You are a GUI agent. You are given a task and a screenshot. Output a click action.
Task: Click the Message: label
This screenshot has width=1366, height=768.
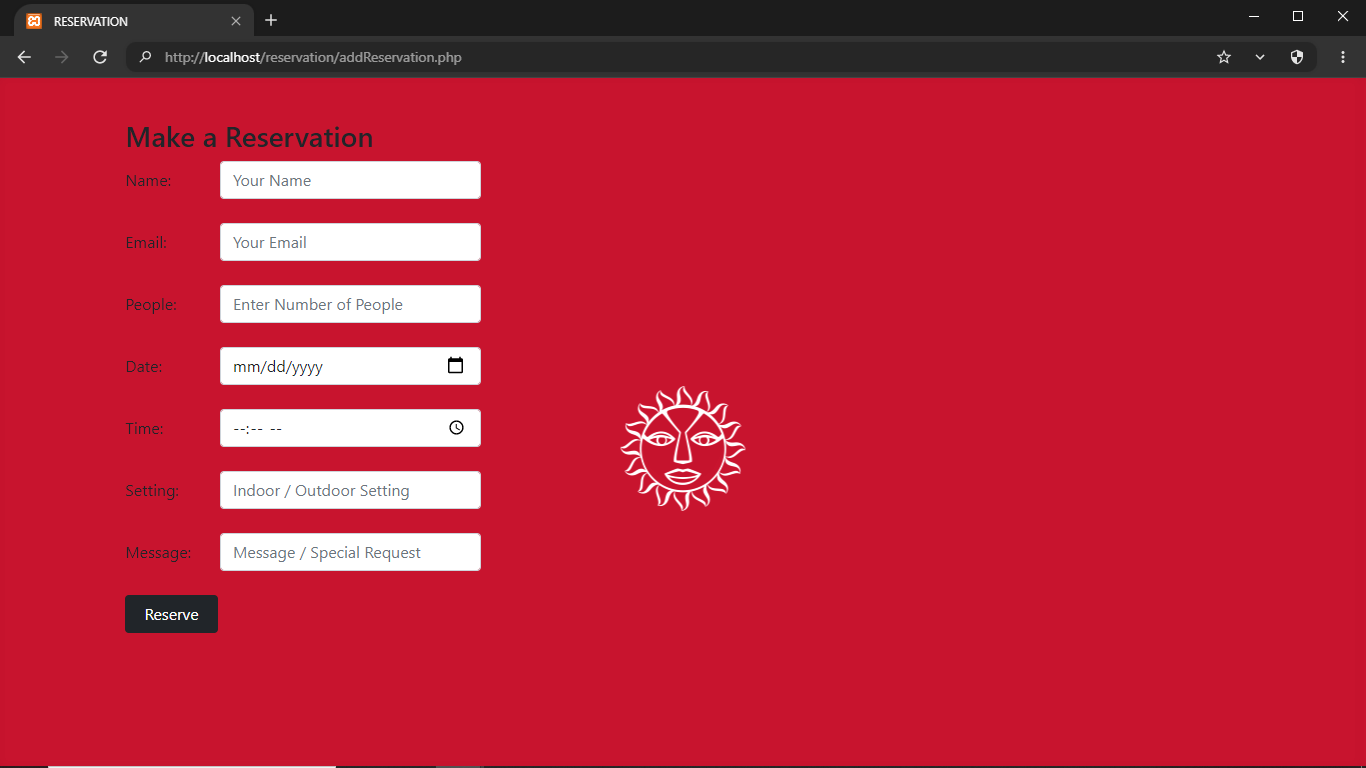point(158,553)
